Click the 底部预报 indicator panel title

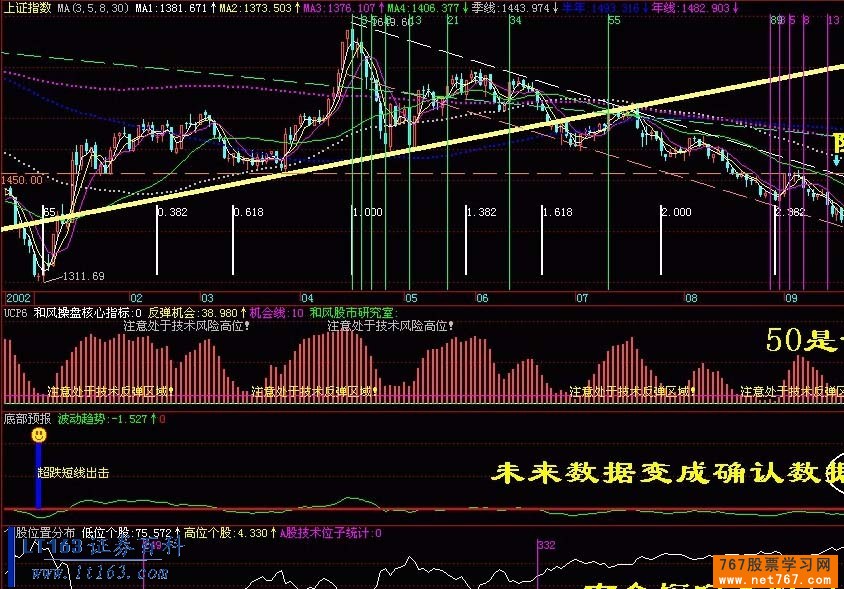point(25,419)
